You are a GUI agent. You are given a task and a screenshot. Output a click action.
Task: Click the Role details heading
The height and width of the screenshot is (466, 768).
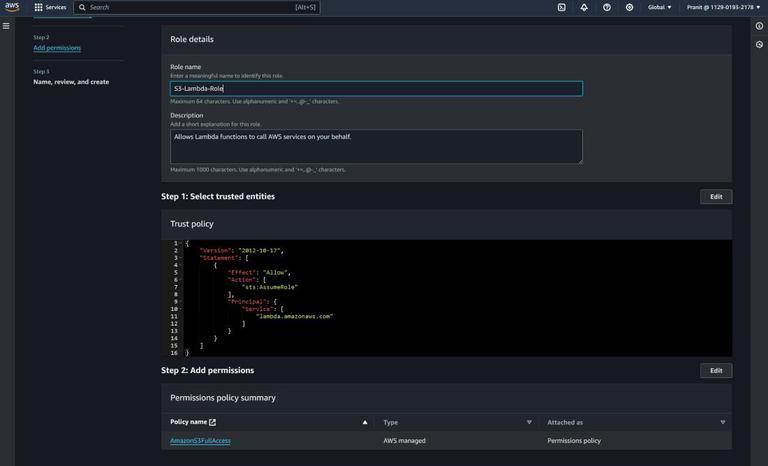pyautogui.click(x=192, y=39)
